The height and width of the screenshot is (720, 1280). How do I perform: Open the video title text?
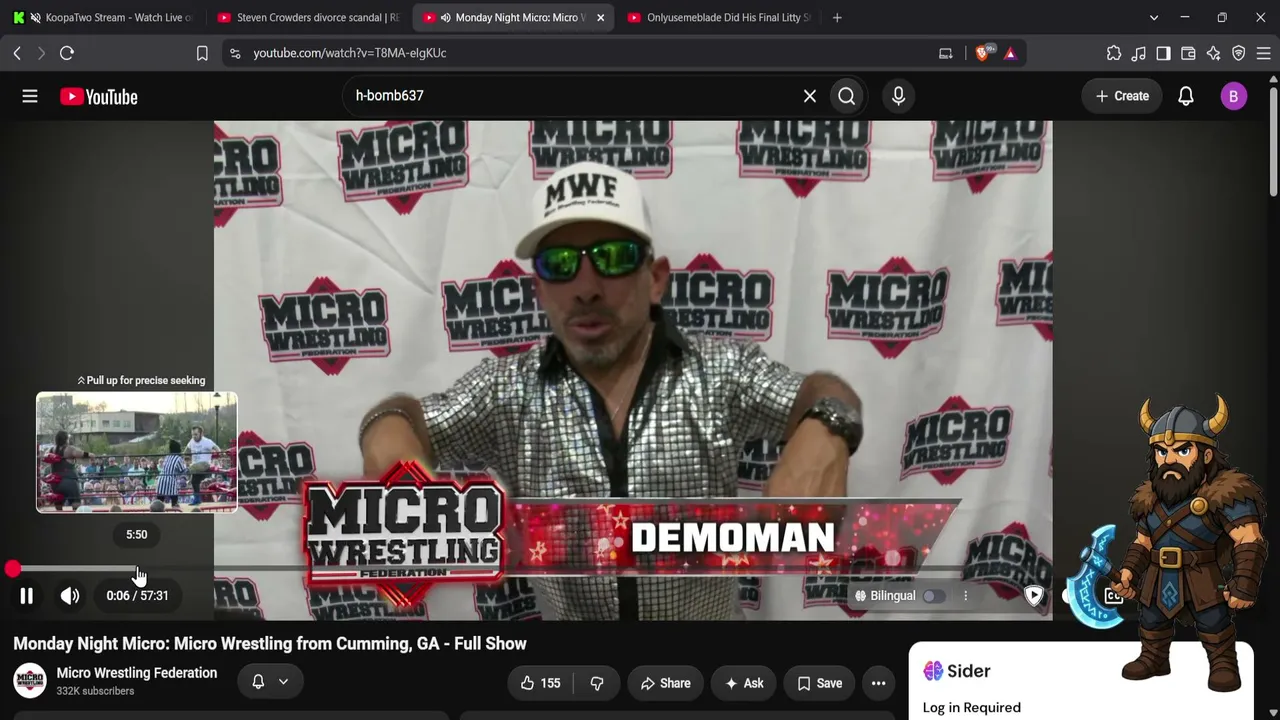pos(270,644)
